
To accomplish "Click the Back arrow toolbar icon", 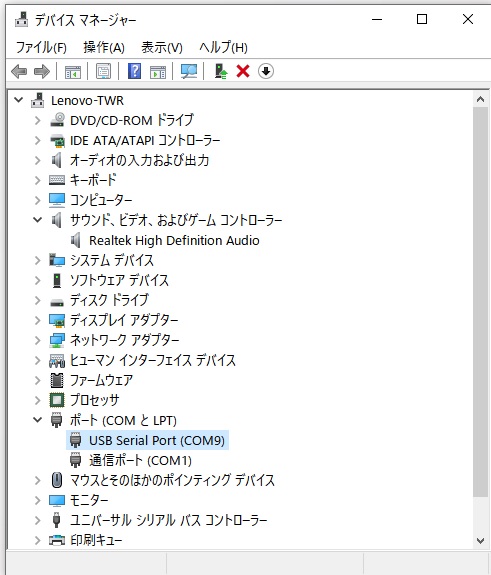I will tap(19, 71).
